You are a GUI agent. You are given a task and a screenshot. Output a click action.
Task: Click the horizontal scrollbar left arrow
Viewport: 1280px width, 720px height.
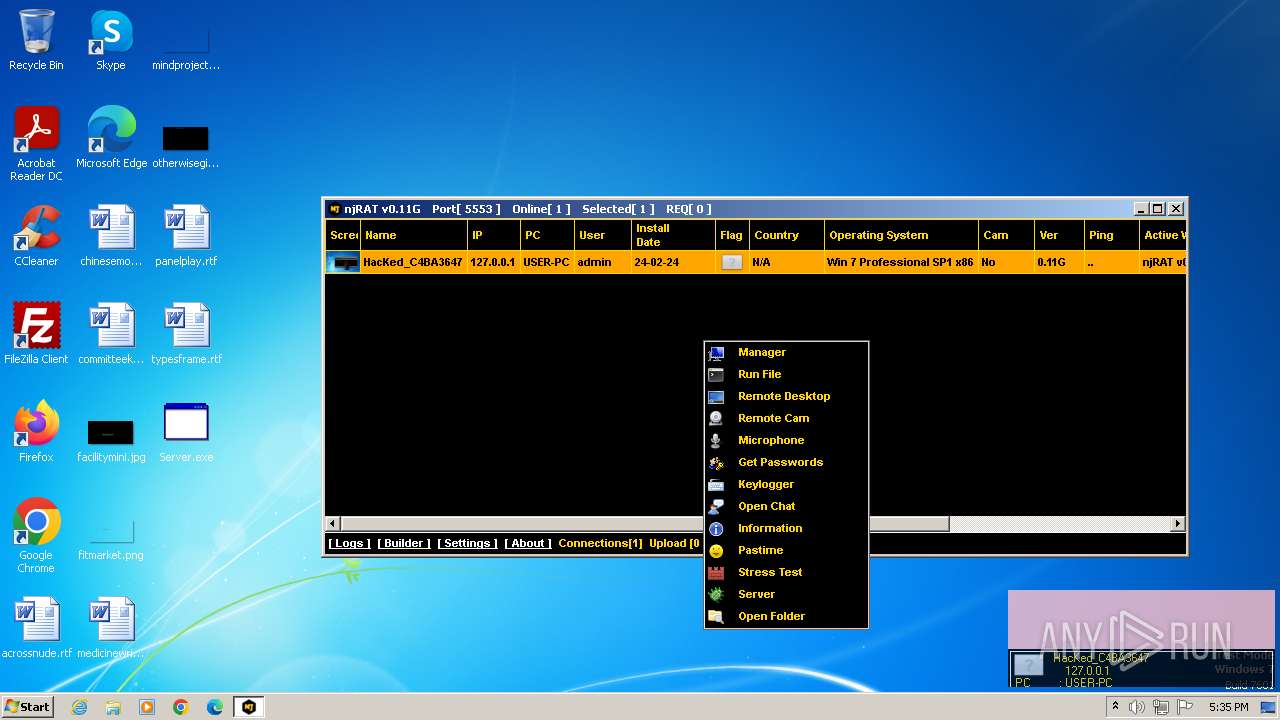point(334,523)
